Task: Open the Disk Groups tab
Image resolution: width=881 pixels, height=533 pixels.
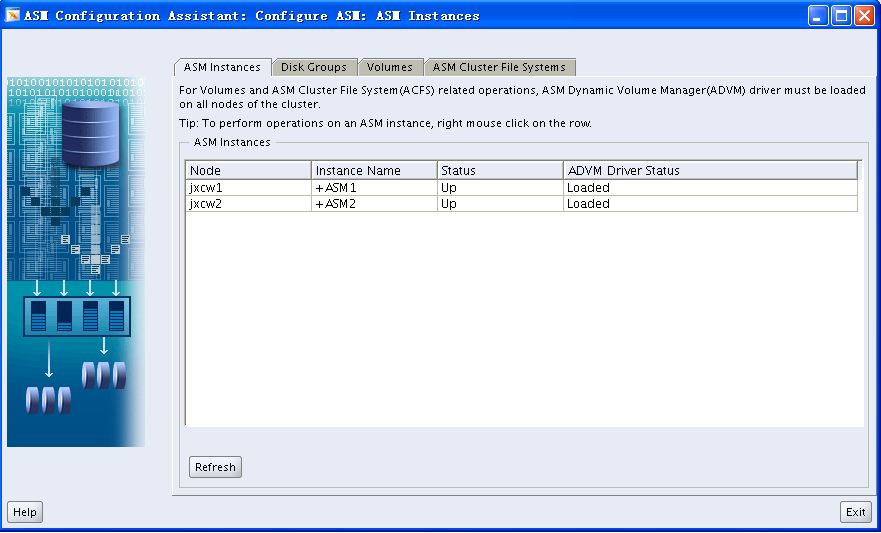Action: tap(314, 67)
